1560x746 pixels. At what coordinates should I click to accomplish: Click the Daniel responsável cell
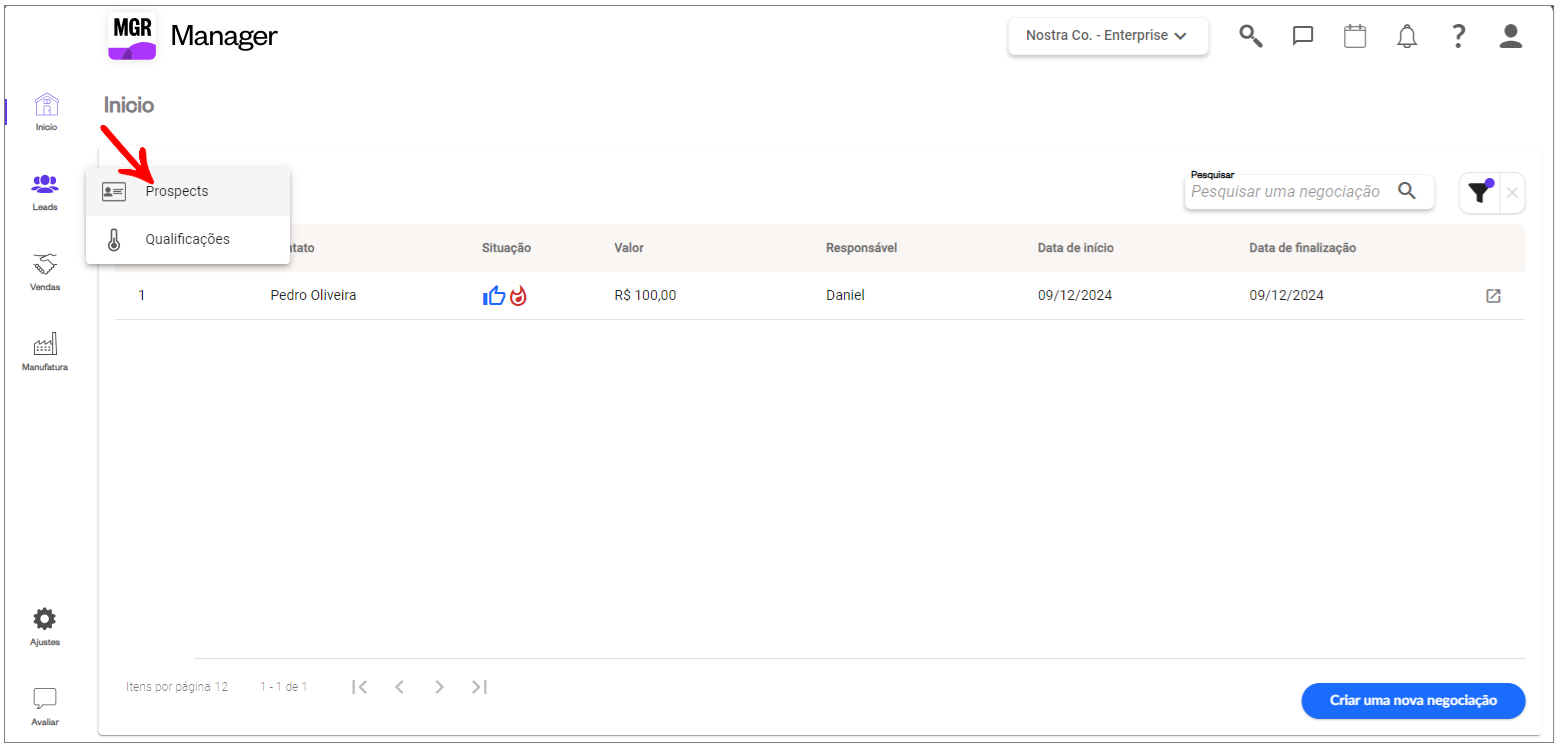[845, 296]
